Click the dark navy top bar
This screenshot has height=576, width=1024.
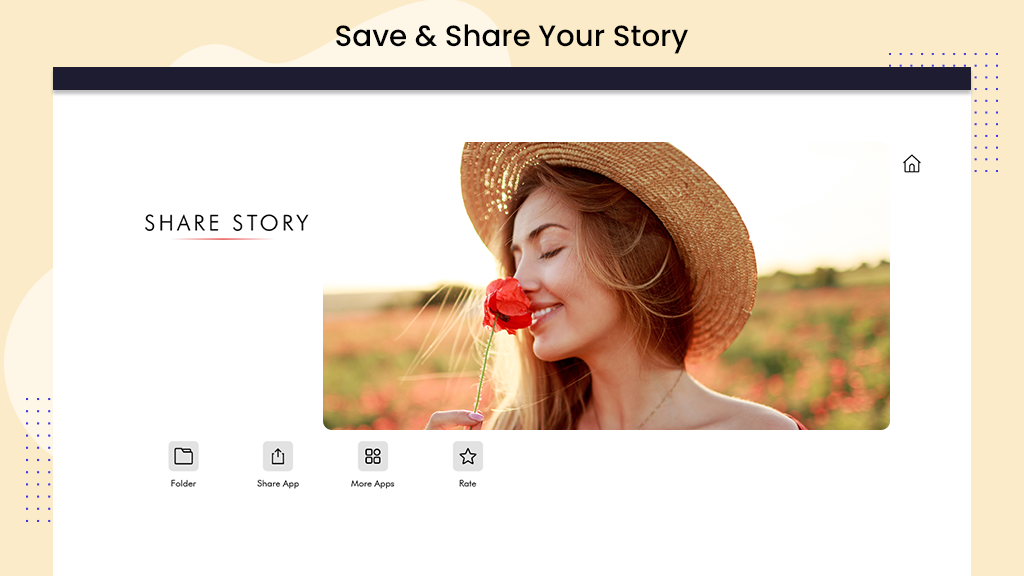click(x=511, y=78)
